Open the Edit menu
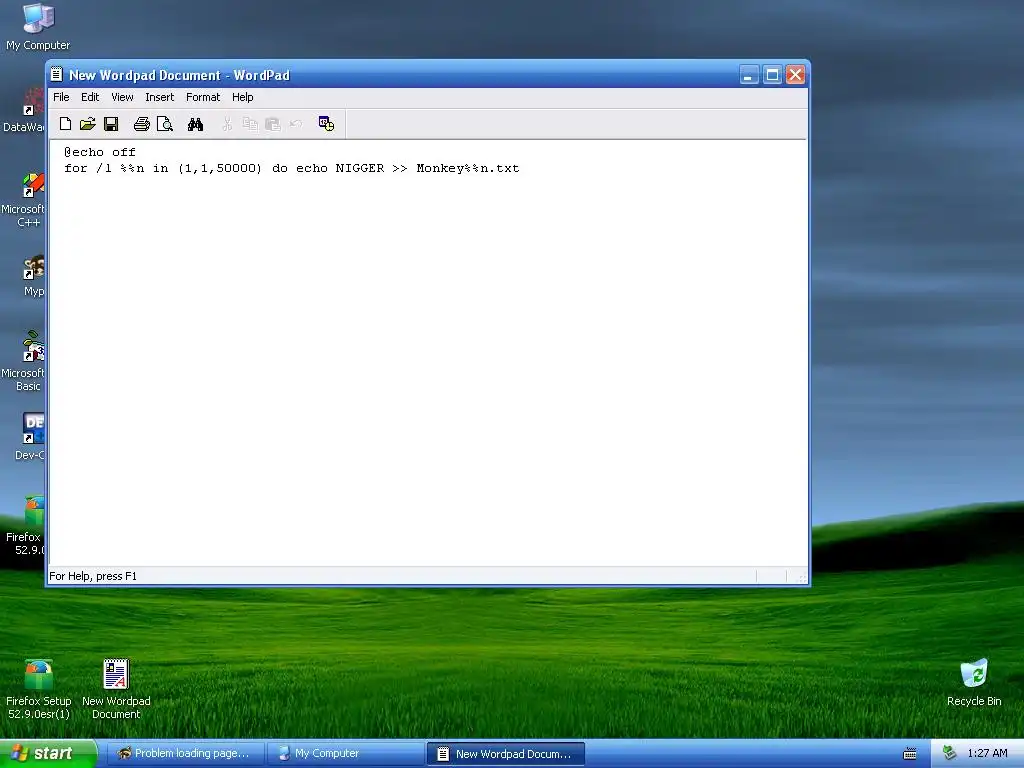This screenshot has width=1024, height=768. (90, 97)
